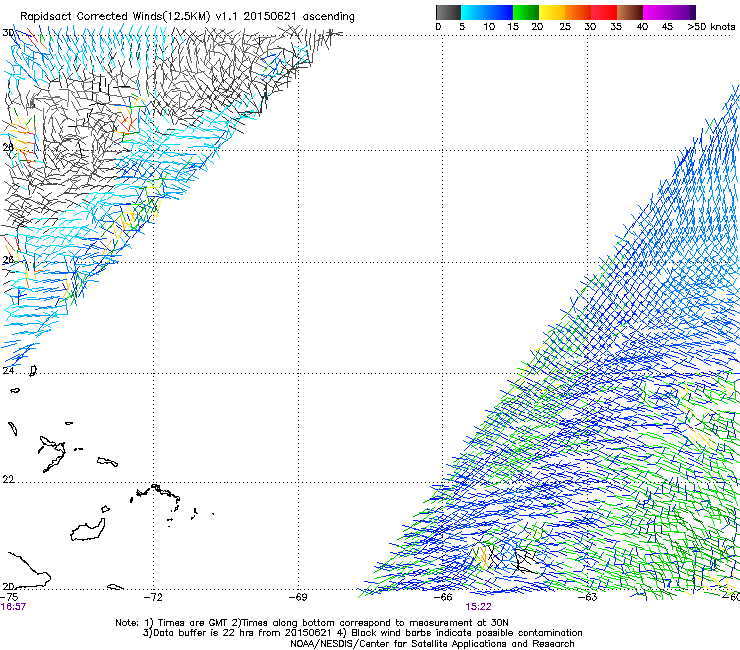The image size is (740, 650).
Task: Click the -75 longitude axis label
Action: (x=9, y=597)
